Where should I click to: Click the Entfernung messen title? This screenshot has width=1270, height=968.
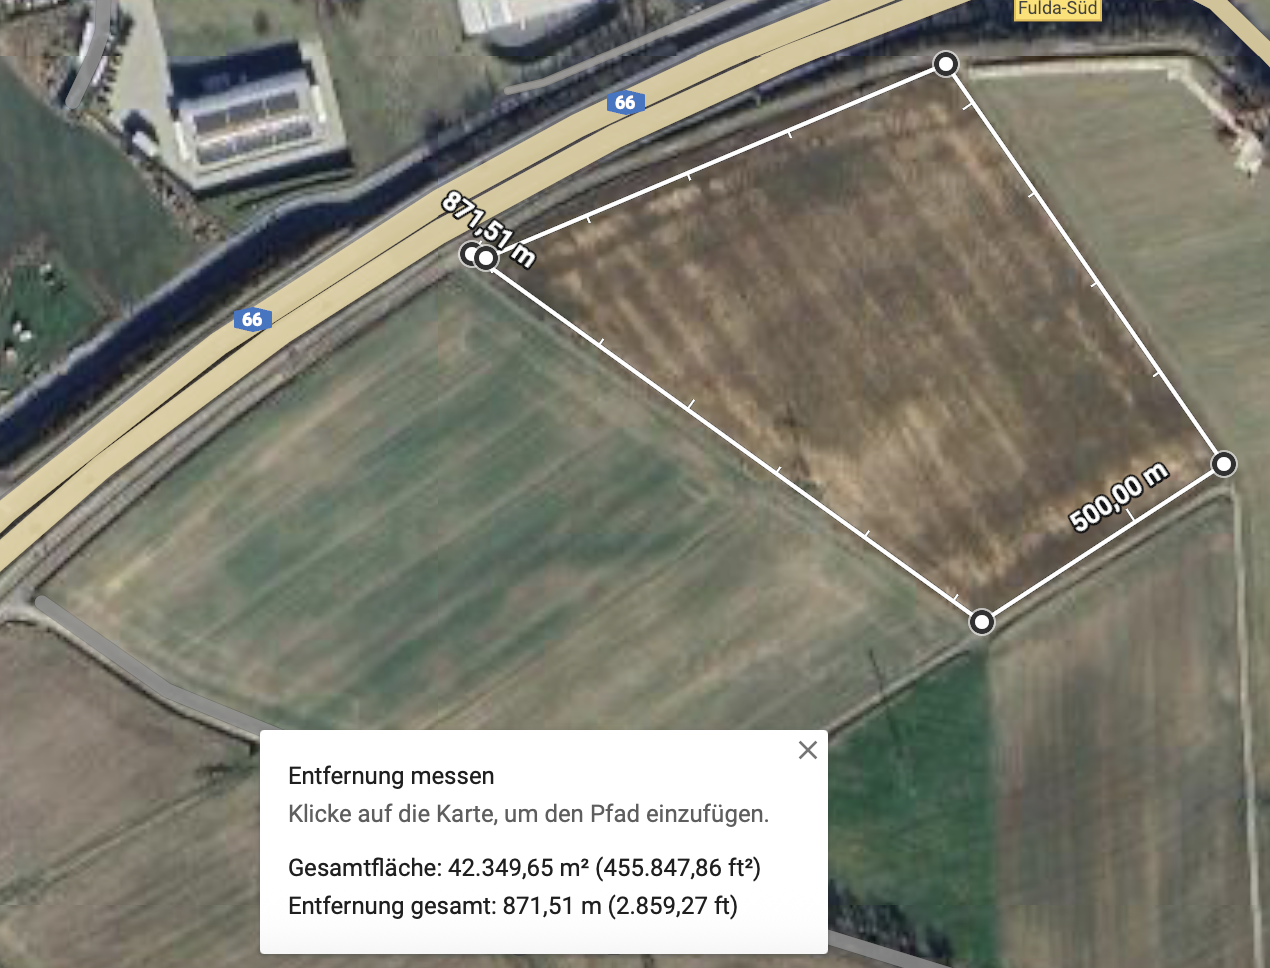point(391,776)
